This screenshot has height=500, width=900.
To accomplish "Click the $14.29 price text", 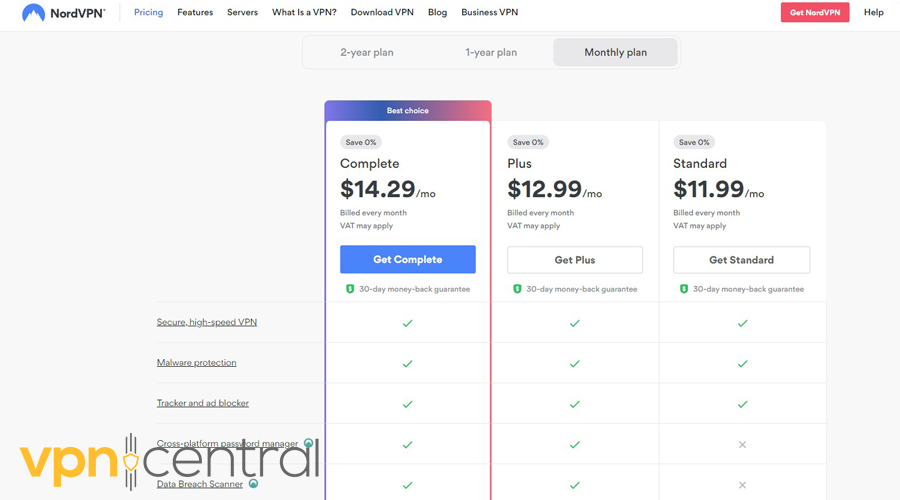I will point(377,189).
